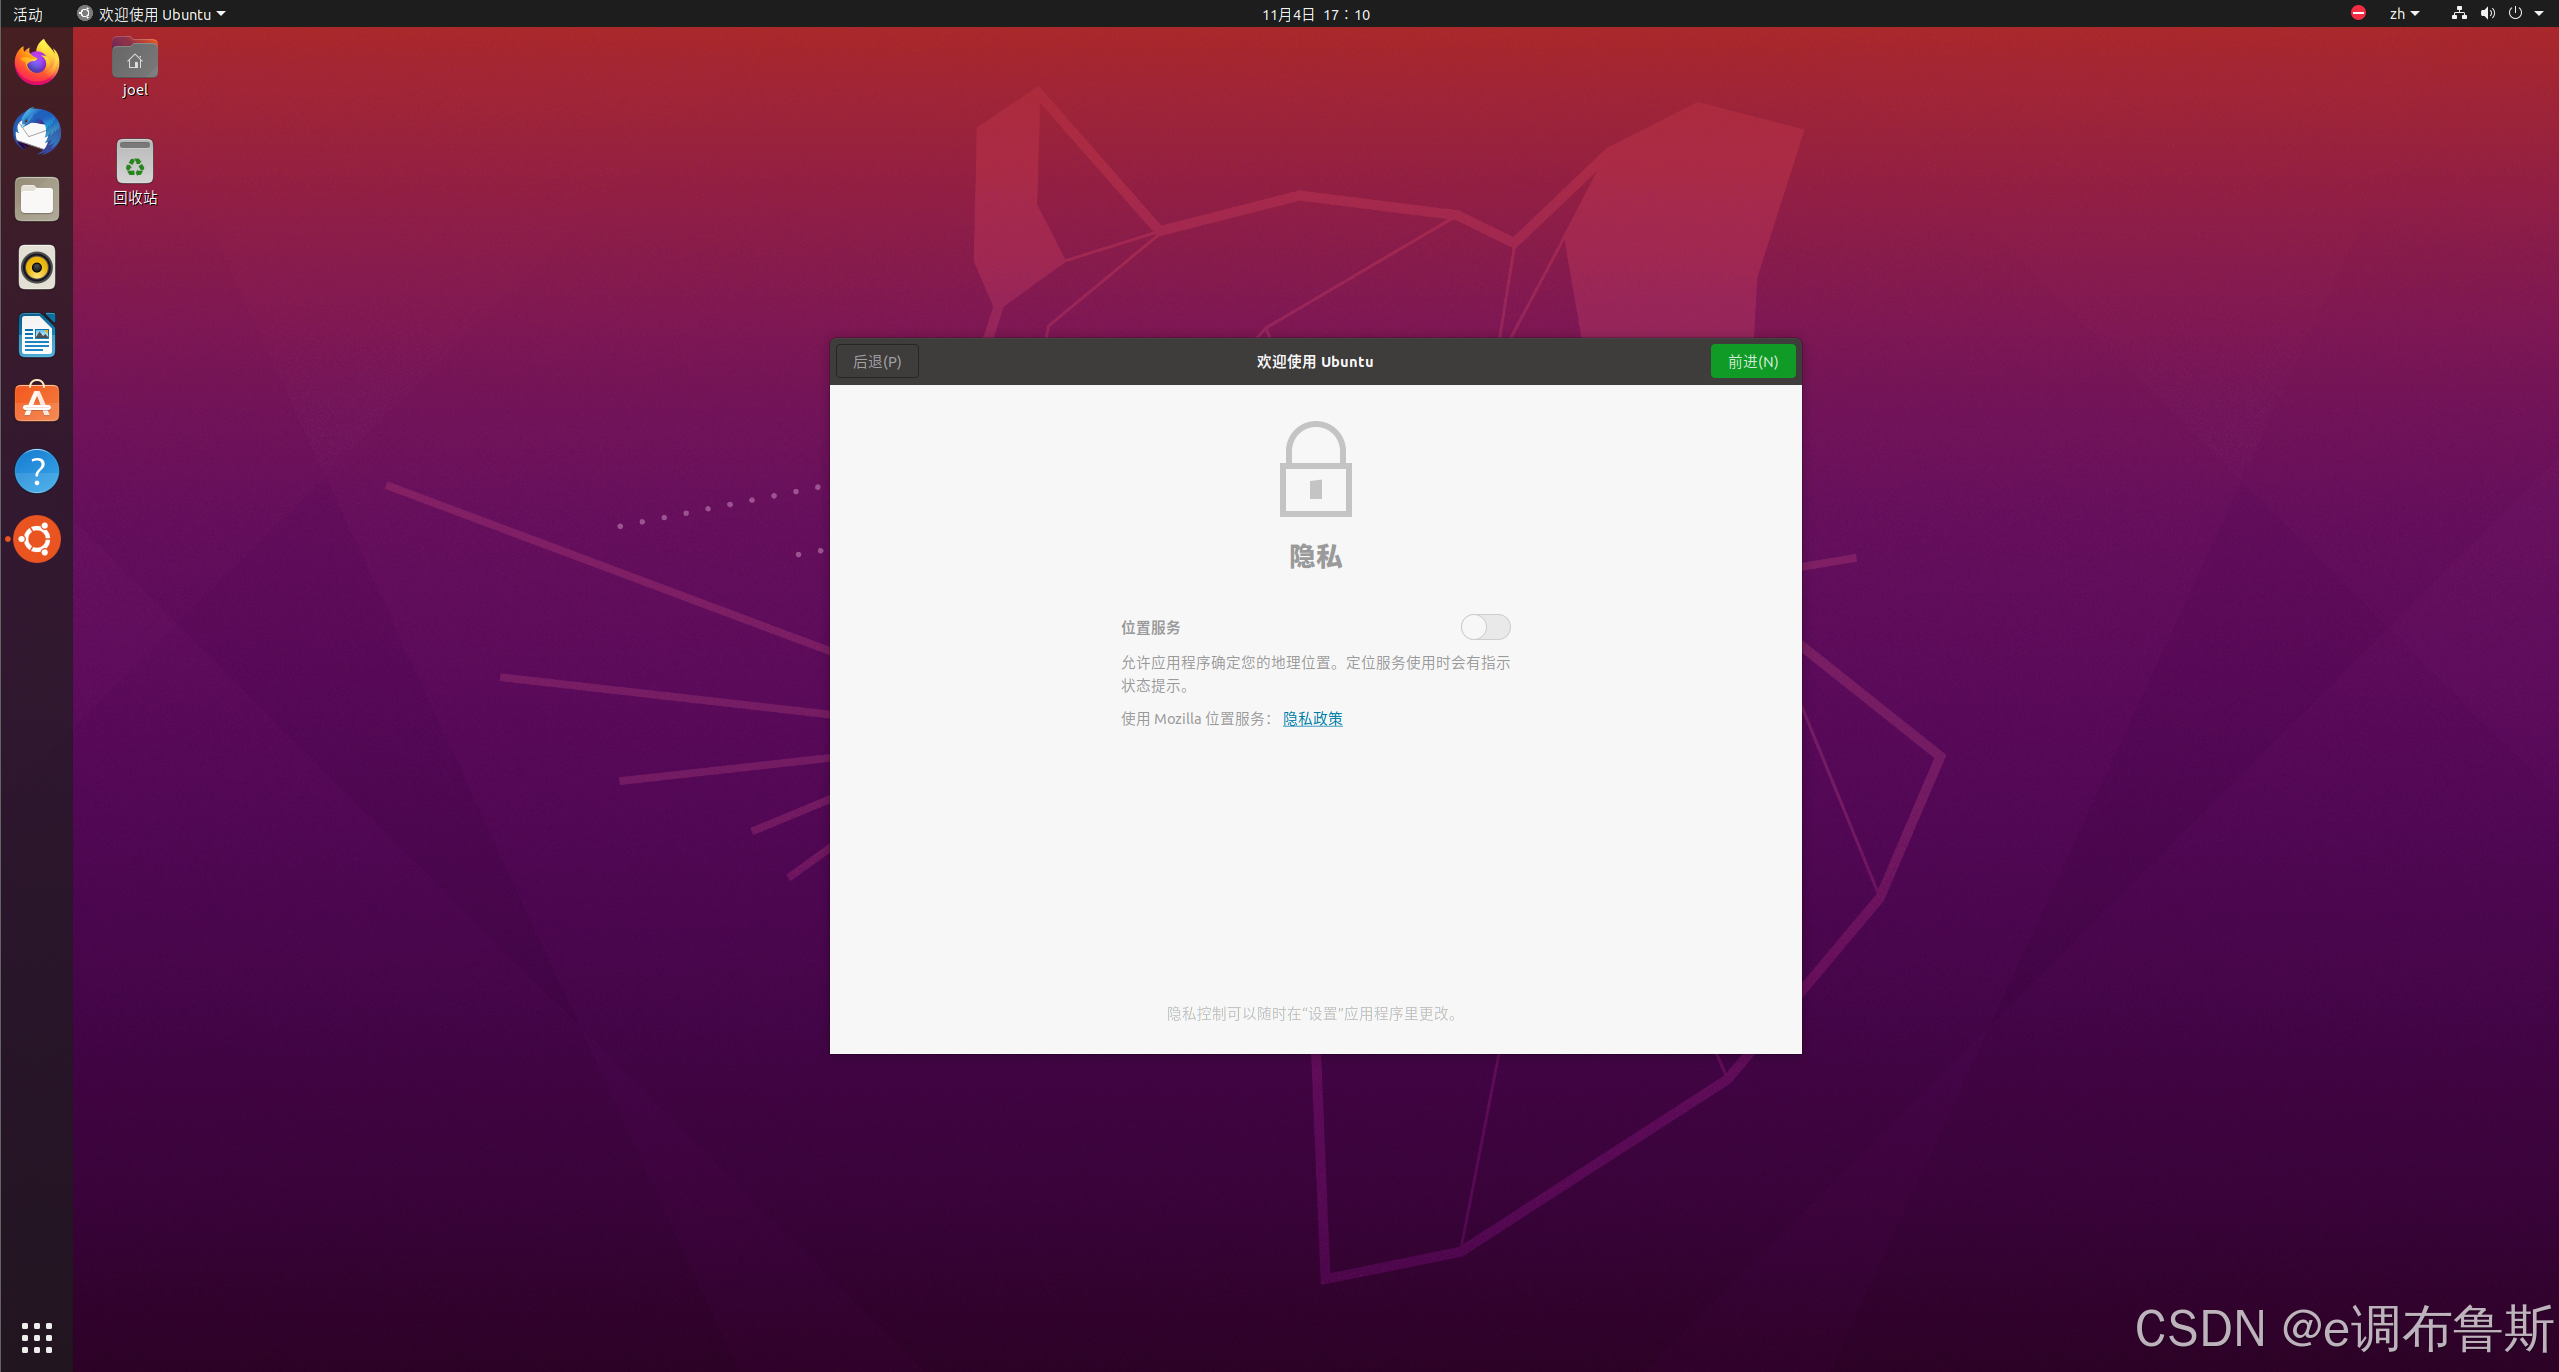Open the 回收站 trash desktop icon

point(135,172)
